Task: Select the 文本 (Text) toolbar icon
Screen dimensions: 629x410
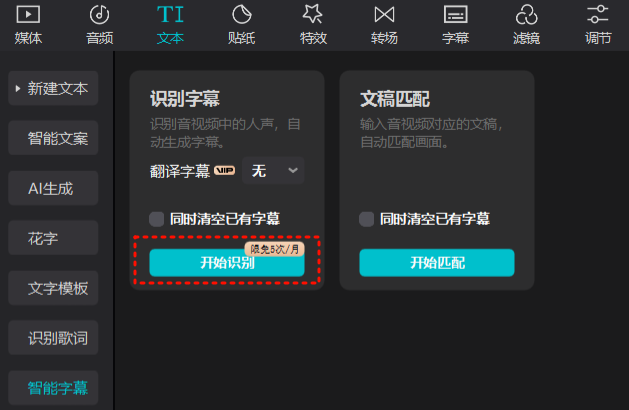Action: click(170, 15)
